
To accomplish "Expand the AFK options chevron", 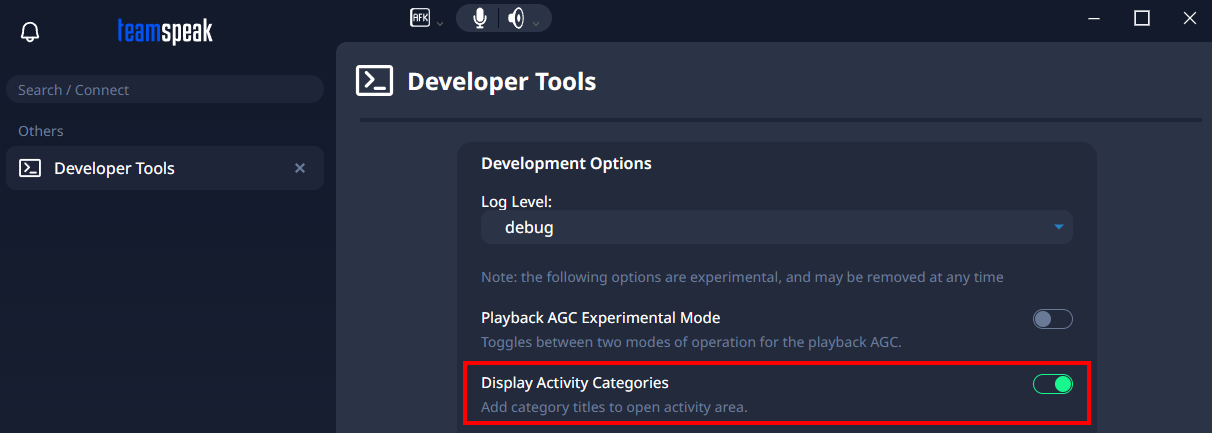I will (440, 23).
